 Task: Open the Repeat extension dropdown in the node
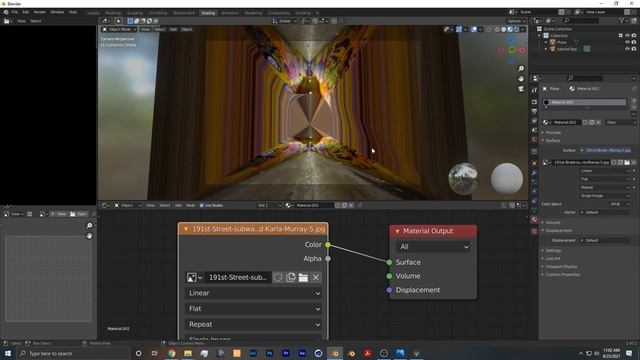coord(253,324)
